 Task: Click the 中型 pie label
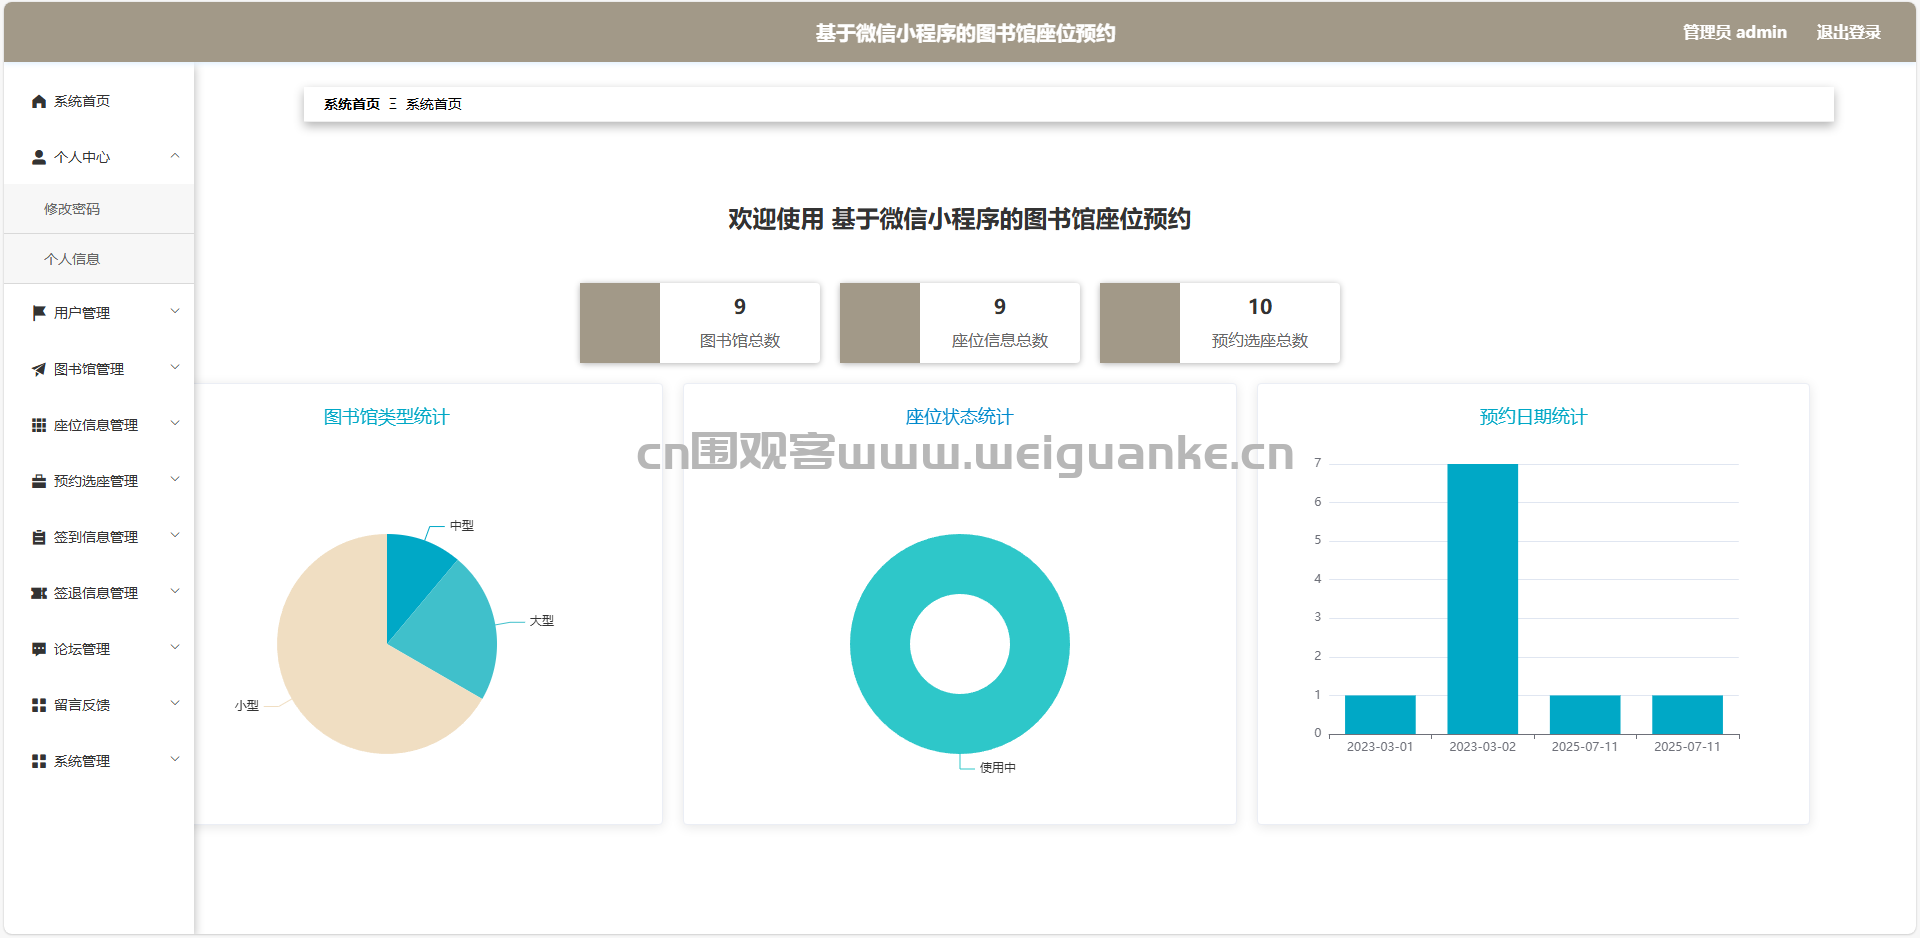(x=462, y=526)
